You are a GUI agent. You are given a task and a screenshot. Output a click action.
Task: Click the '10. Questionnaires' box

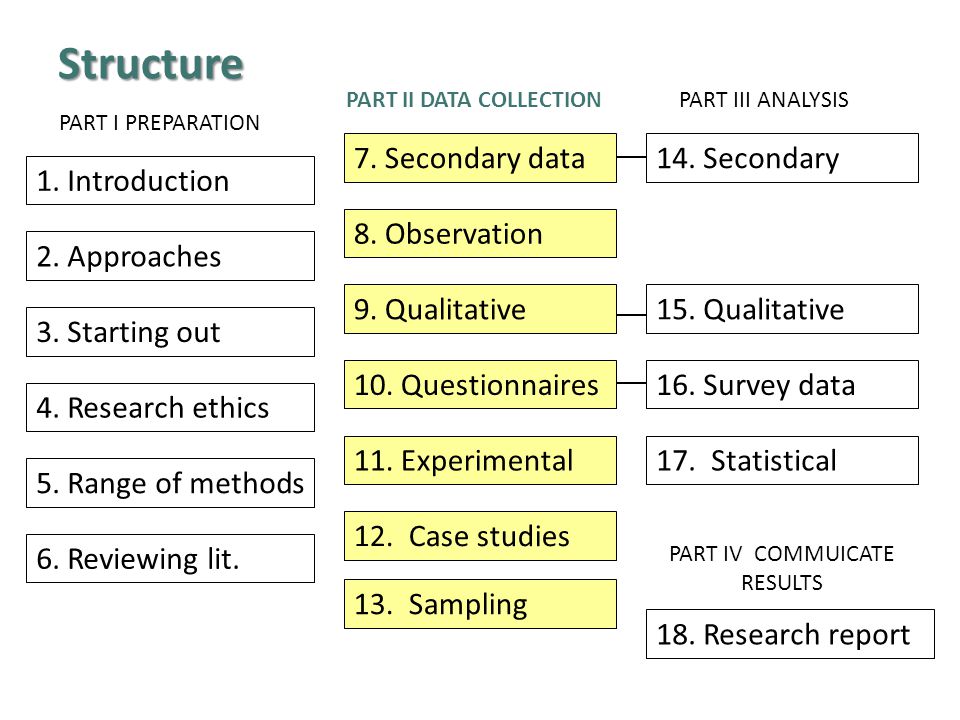[480, 384]
